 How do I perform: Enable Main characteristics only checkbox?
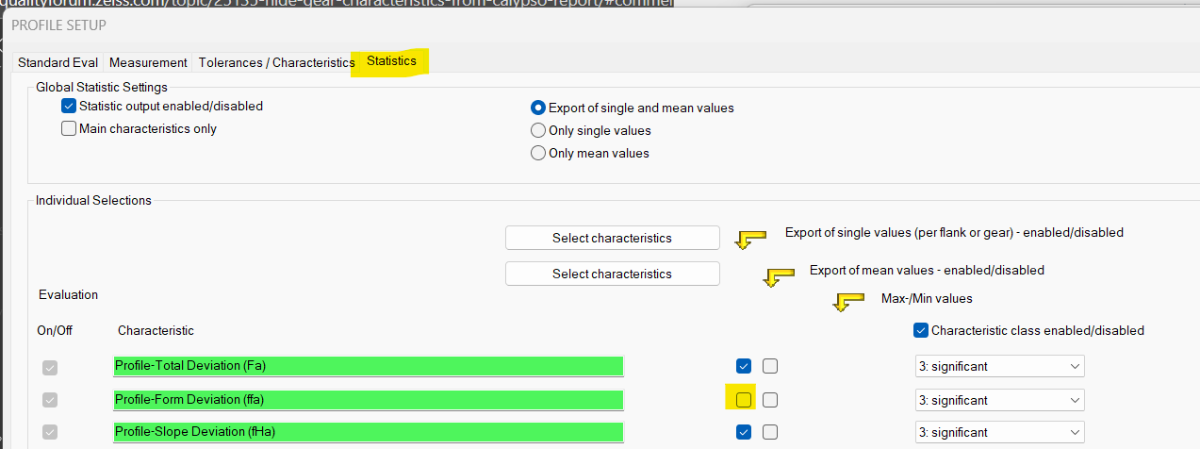69,129
